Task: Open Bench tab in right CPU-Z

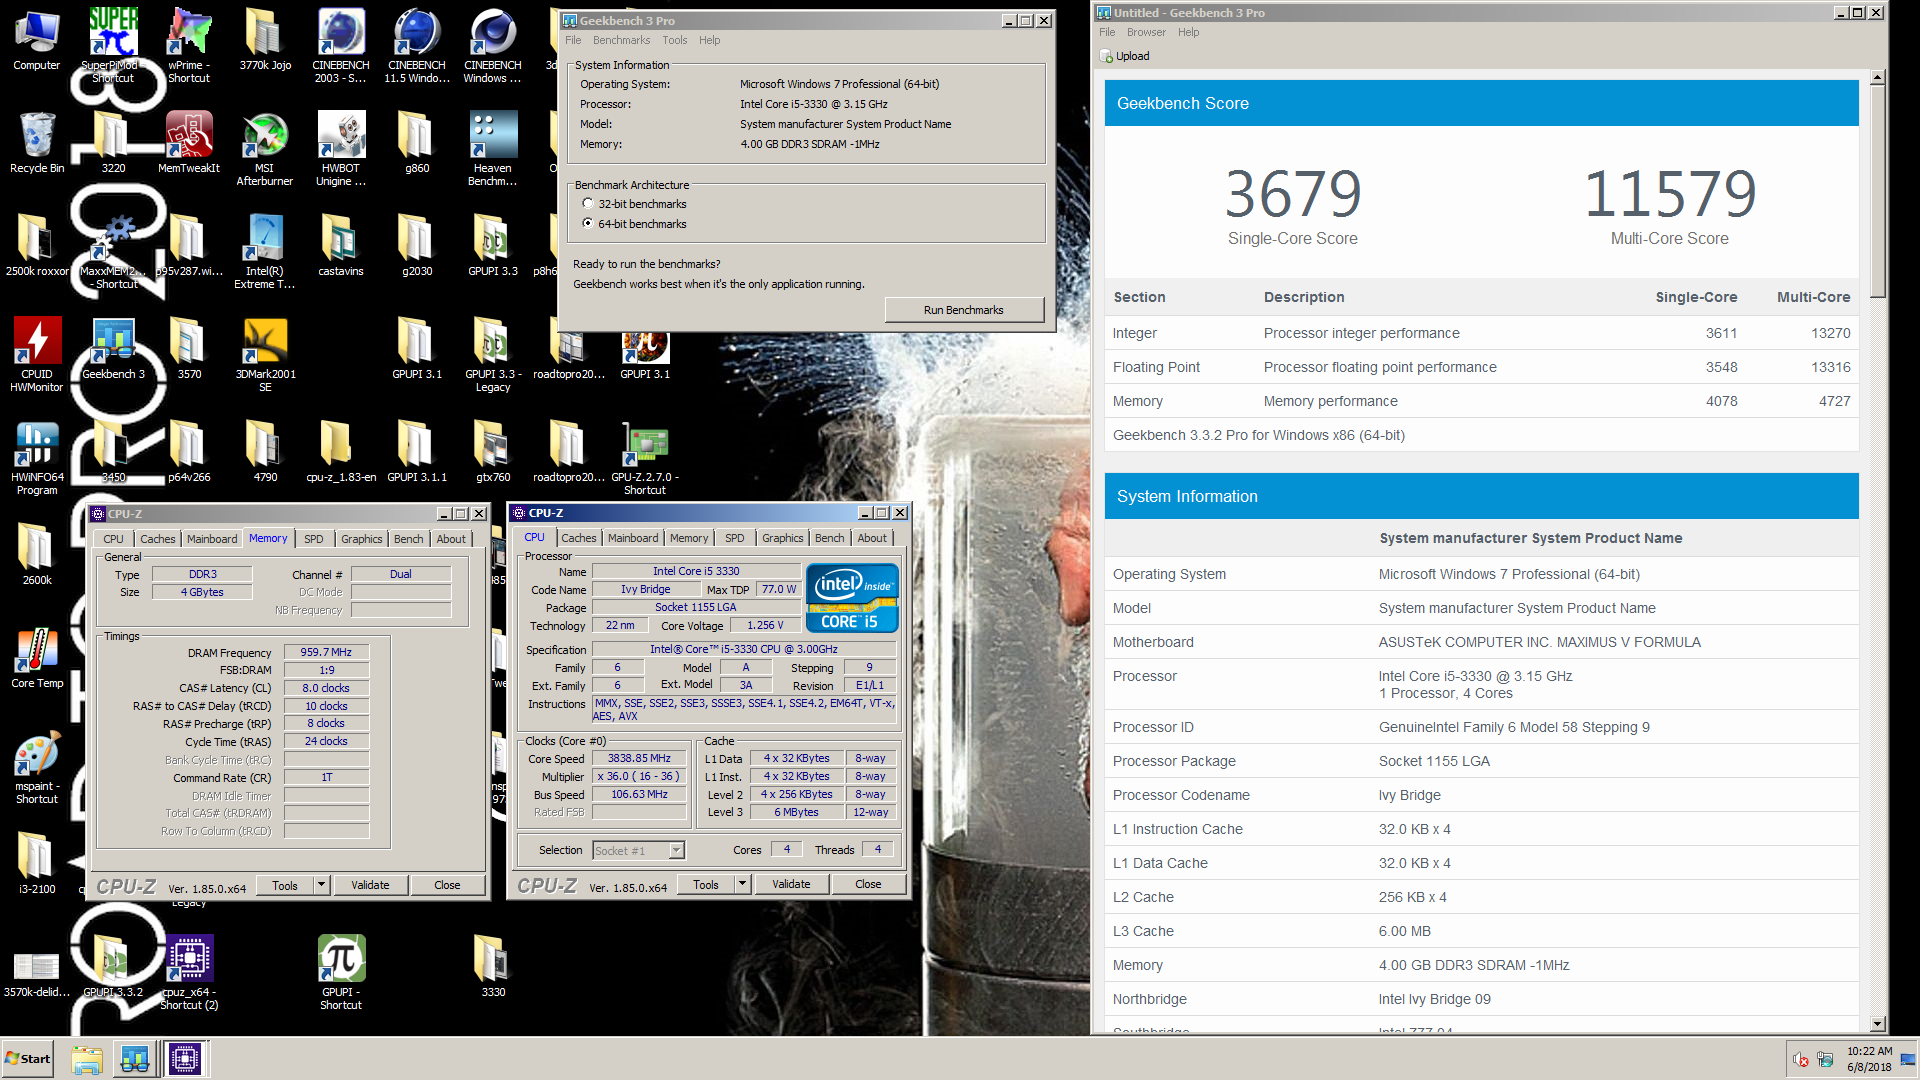Action: click(829, 538)
